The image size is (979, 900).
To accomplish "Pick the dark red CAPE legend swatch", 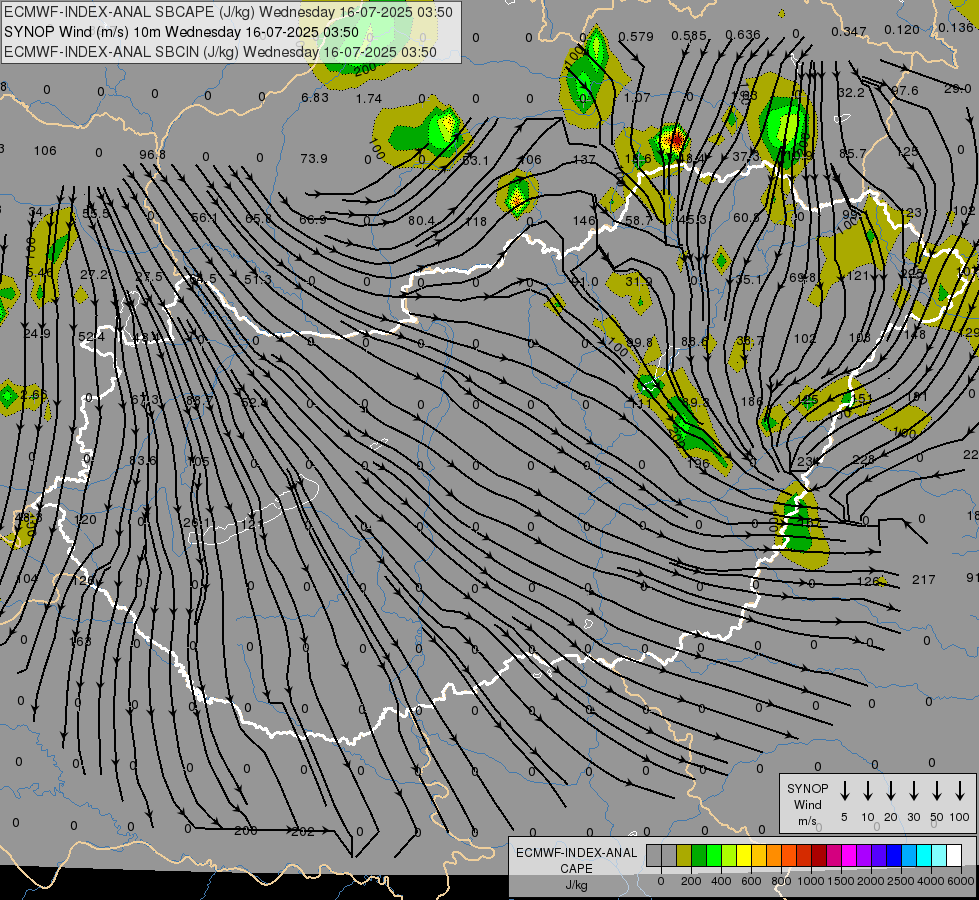I will point(819,855).
